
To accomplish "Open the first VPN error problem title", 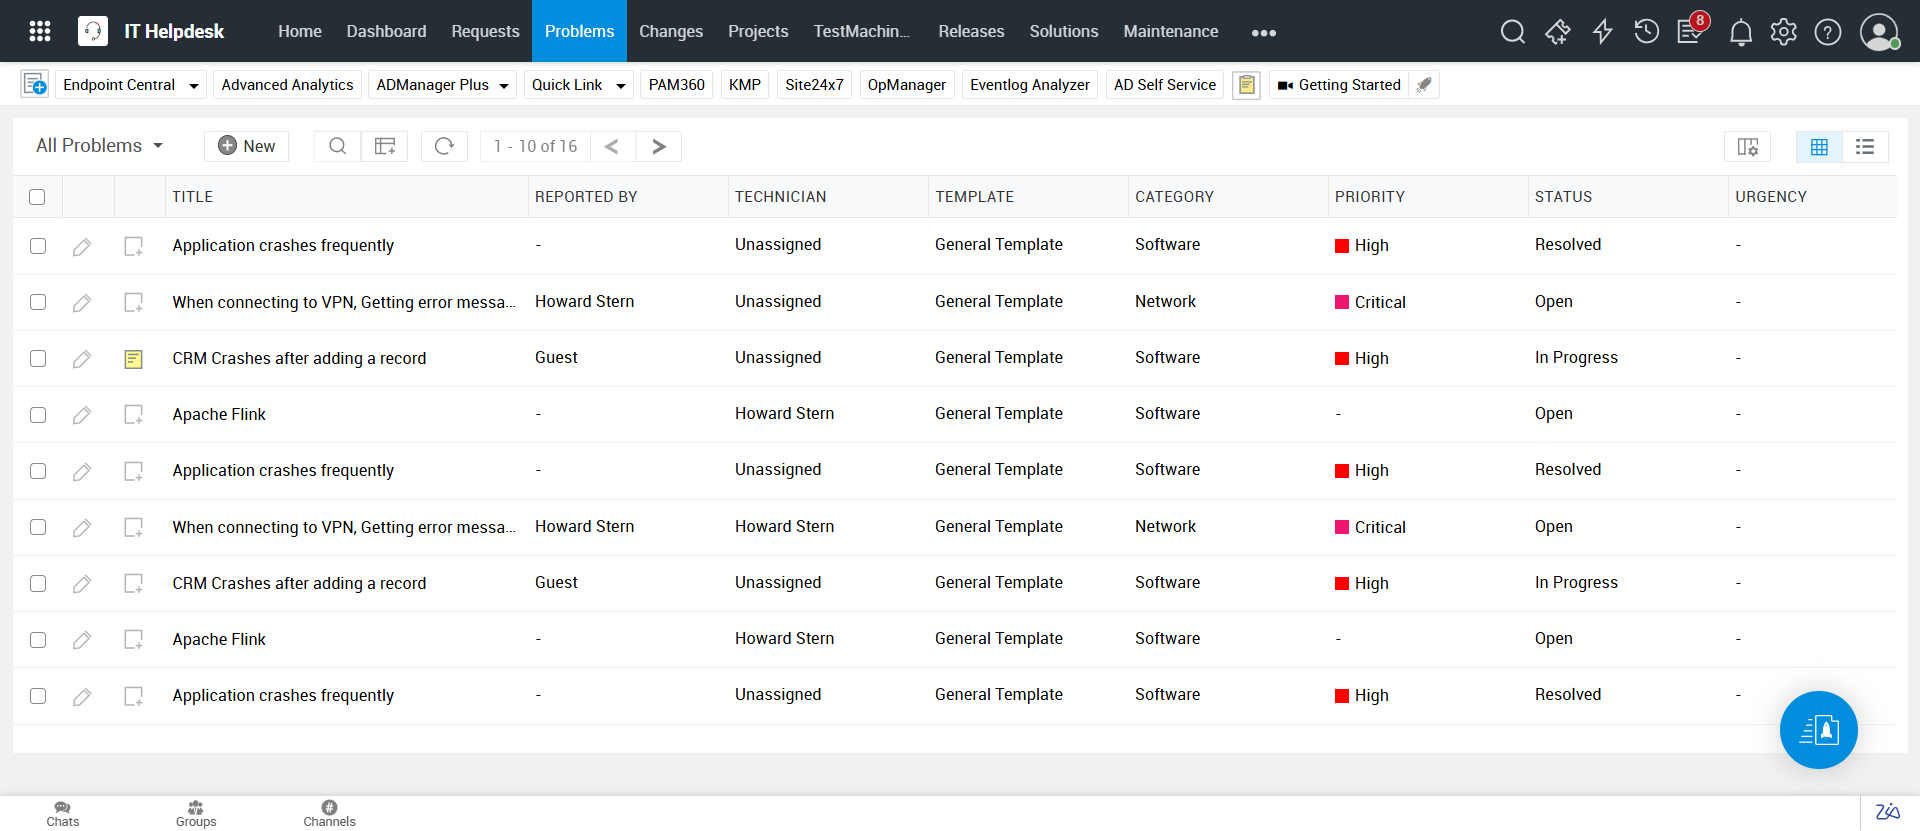I will 343,302.
